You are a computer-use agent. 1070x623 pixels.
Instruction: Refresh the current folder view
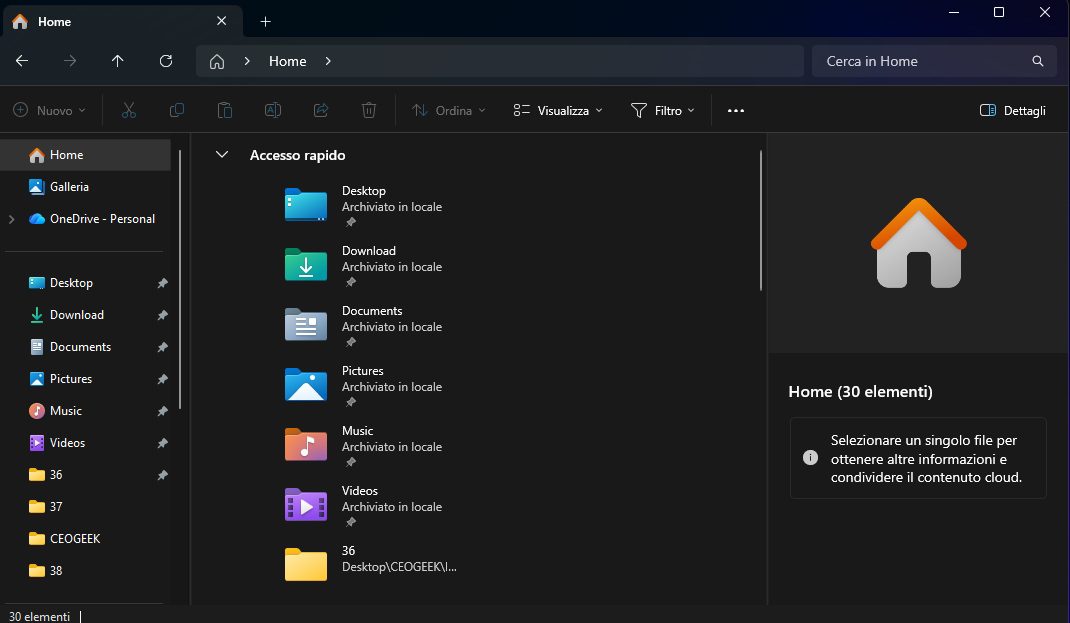[166, 61]
